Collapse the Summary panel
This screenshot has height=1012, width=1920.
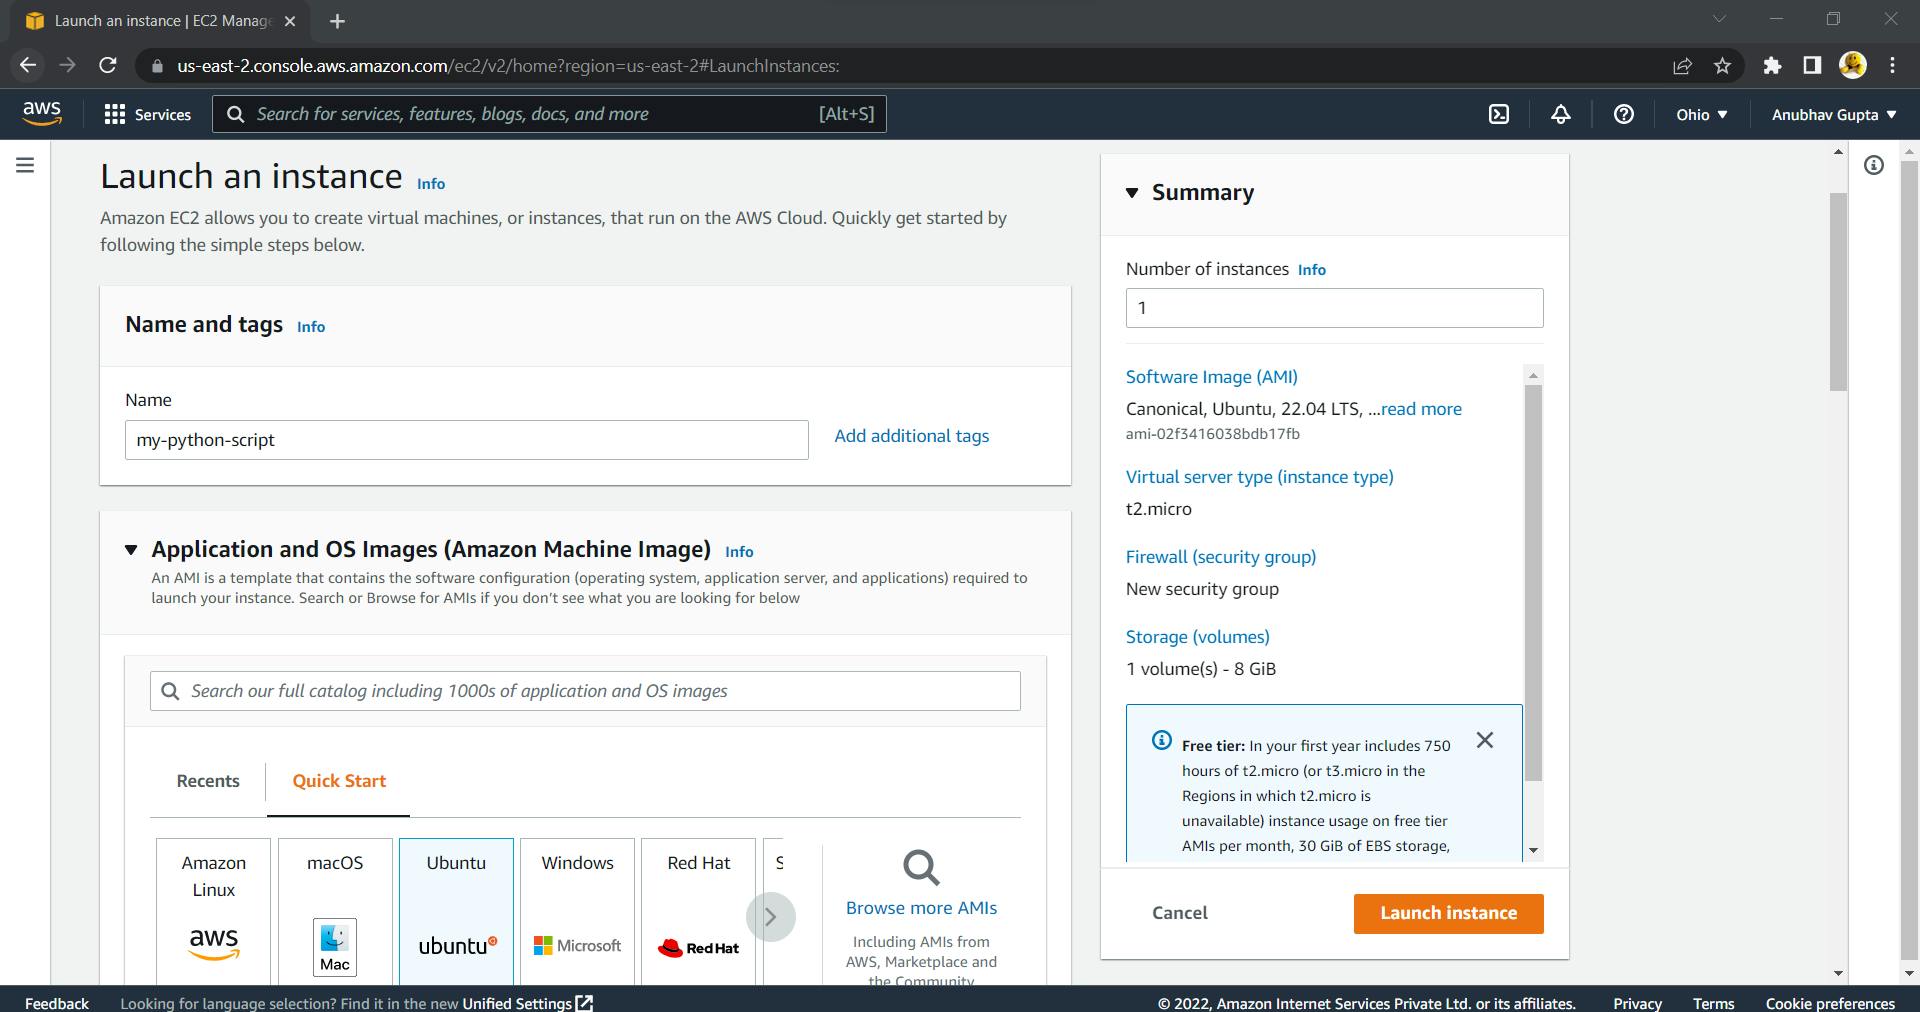click(1132, 193)
